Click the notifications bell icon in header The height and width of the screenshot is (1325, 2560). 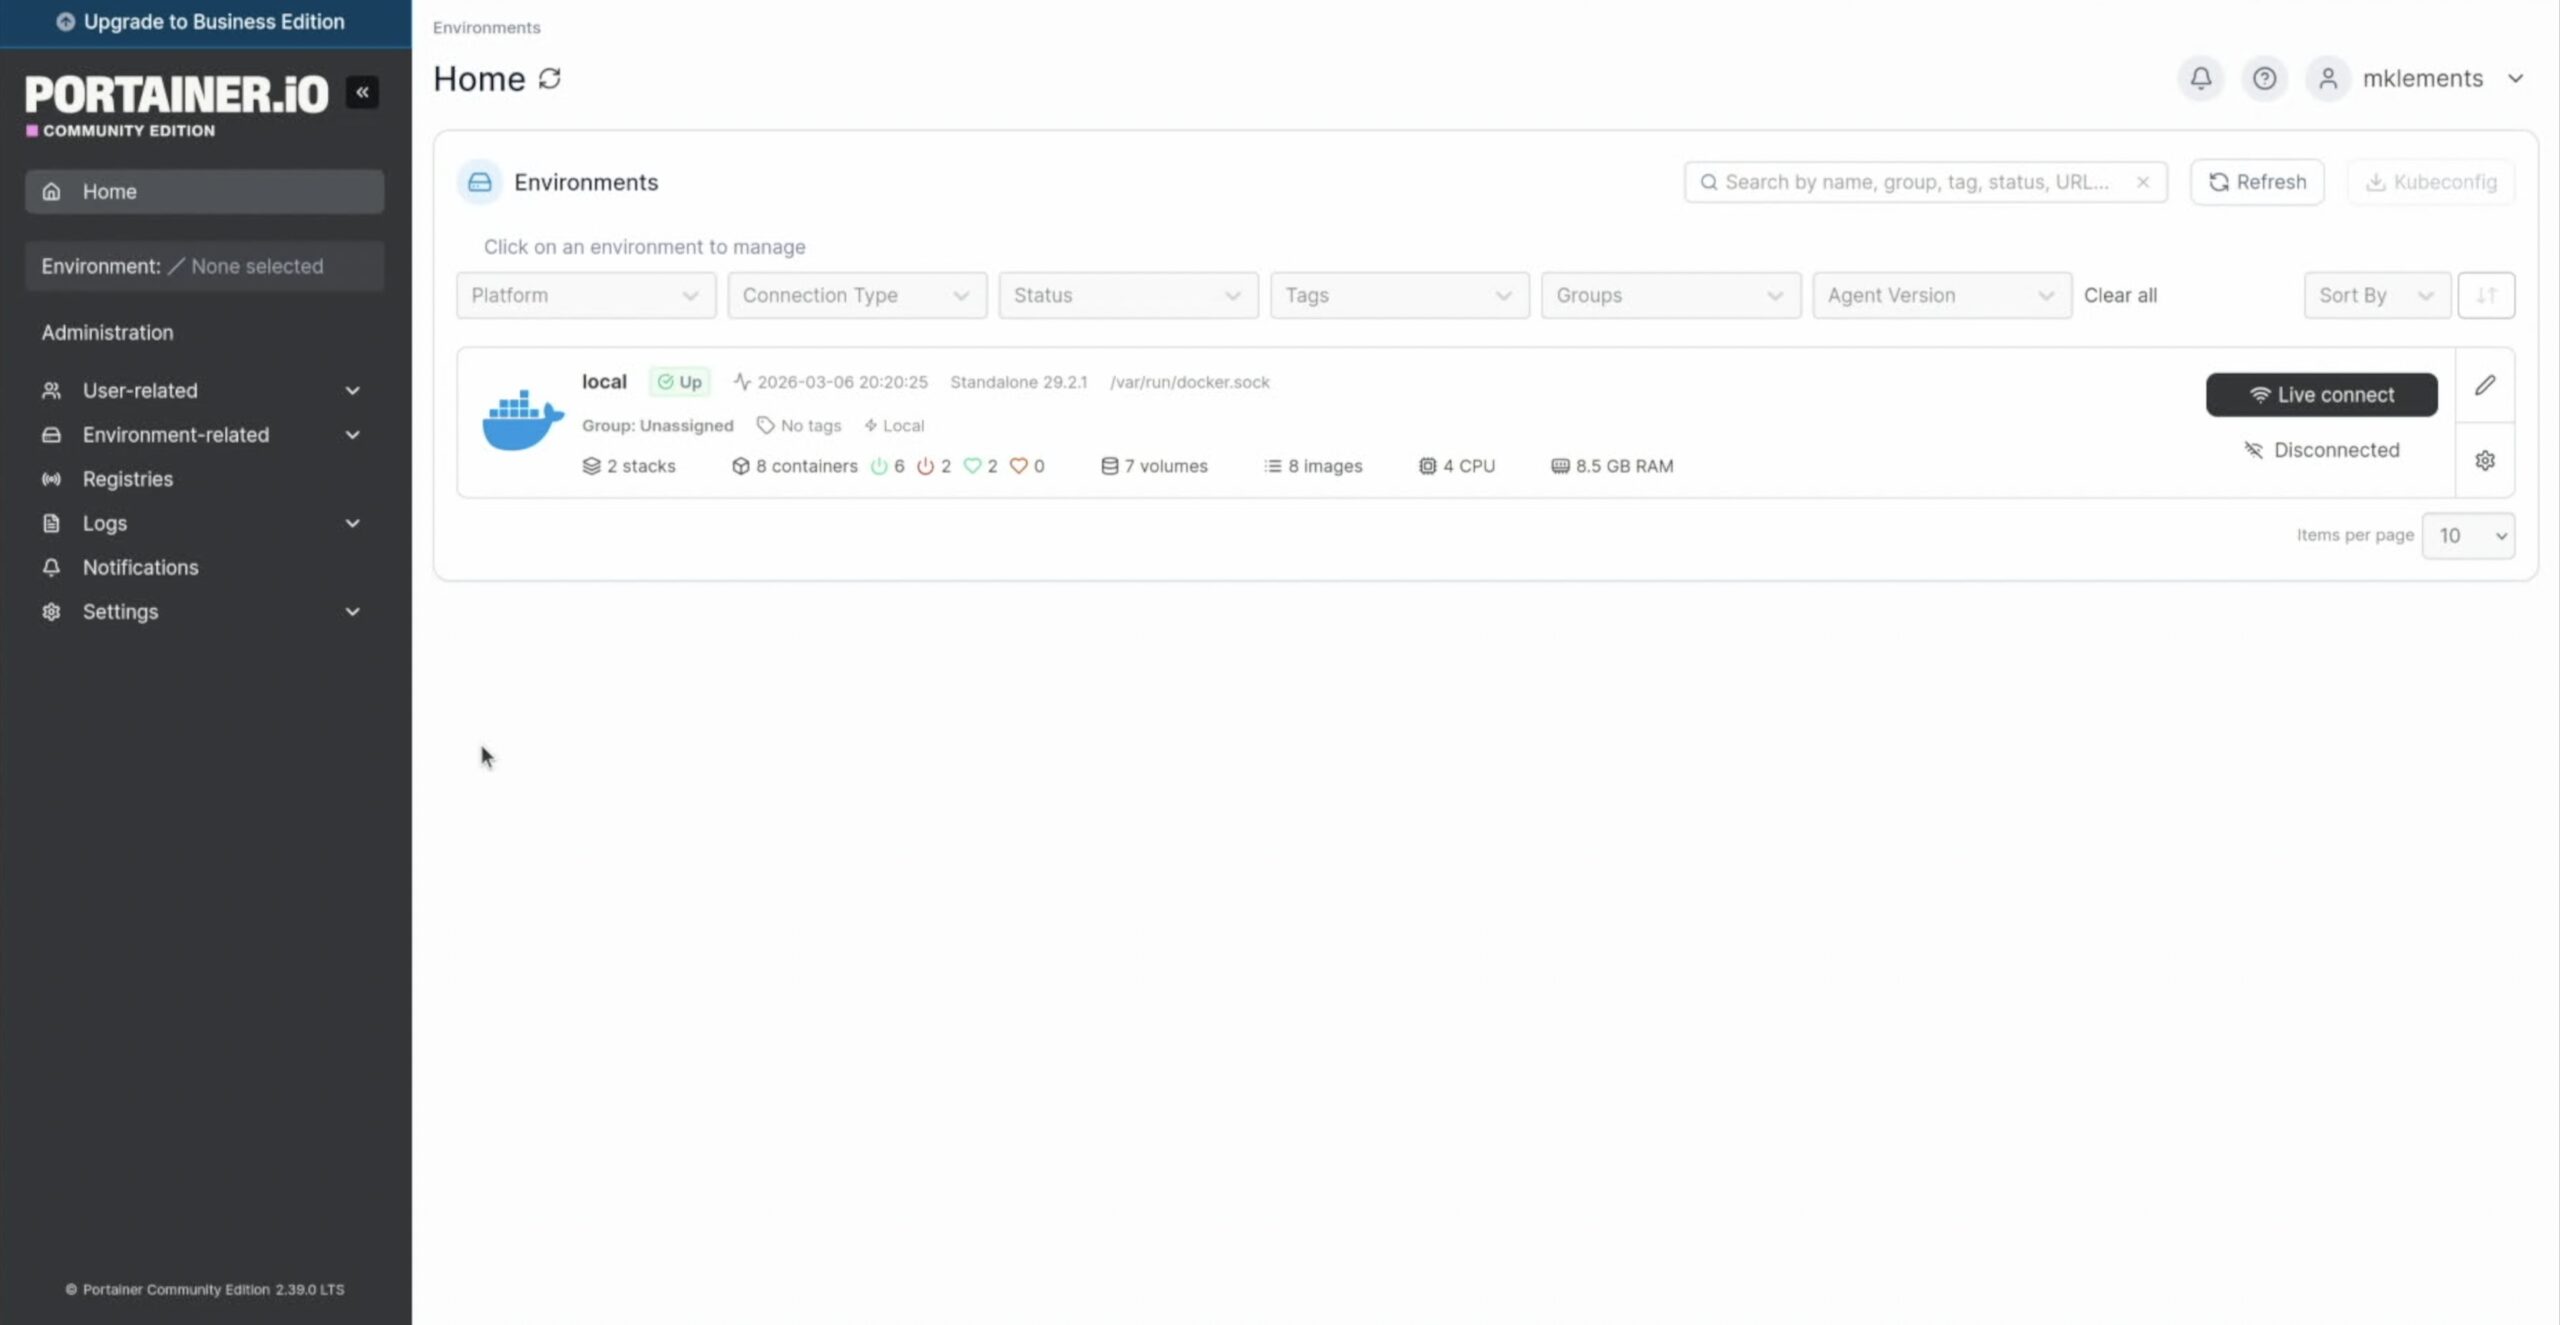(x=2200, y=78)
